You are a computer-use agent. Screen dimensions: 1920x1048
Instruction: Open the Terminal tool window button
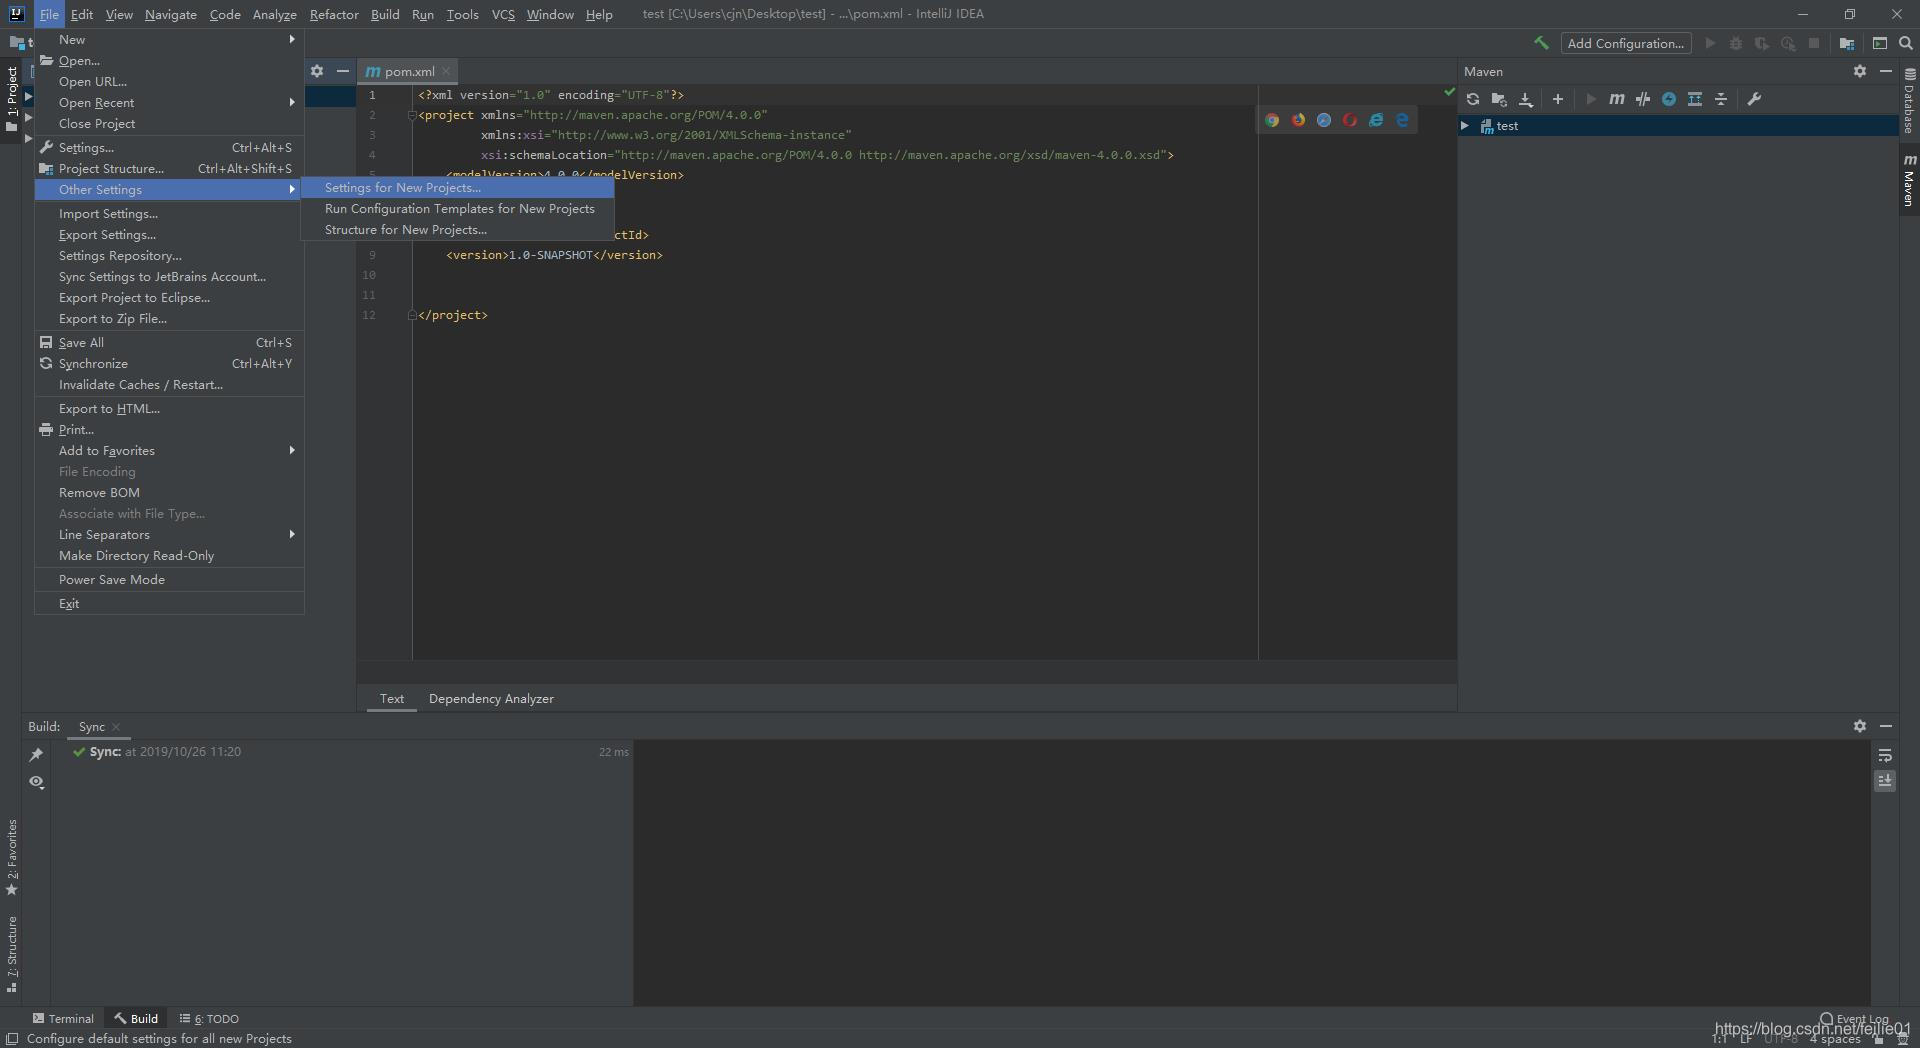(63, 1019)
